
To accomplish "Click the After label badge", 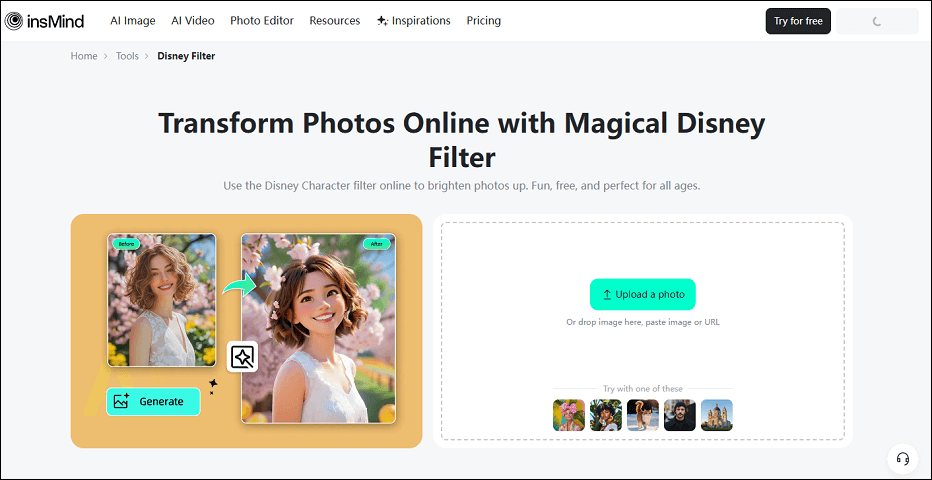I will click(x=377, y=244).
